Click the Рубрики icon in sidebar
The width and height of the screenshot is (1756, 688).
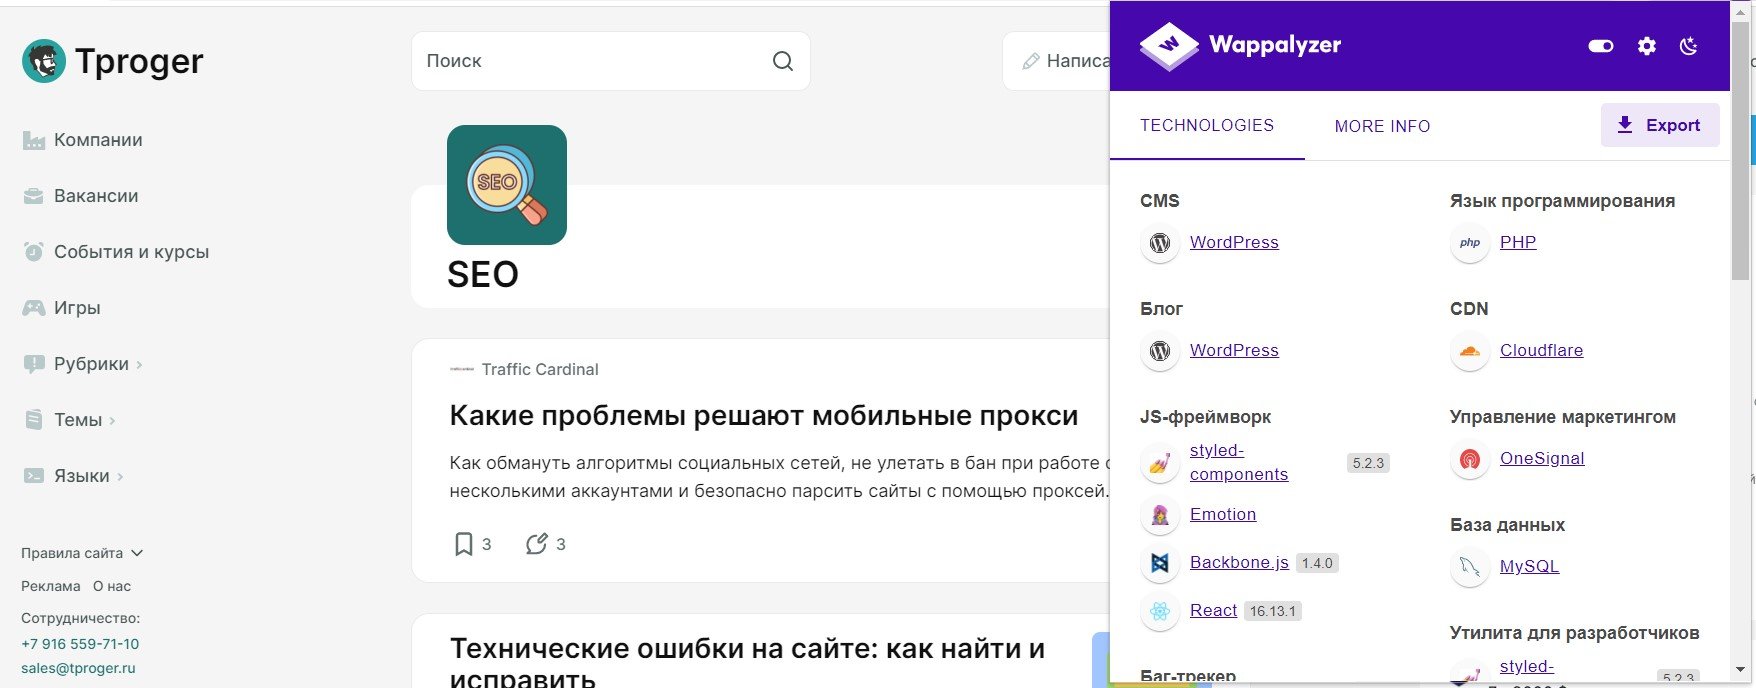[x=34, y=364]
